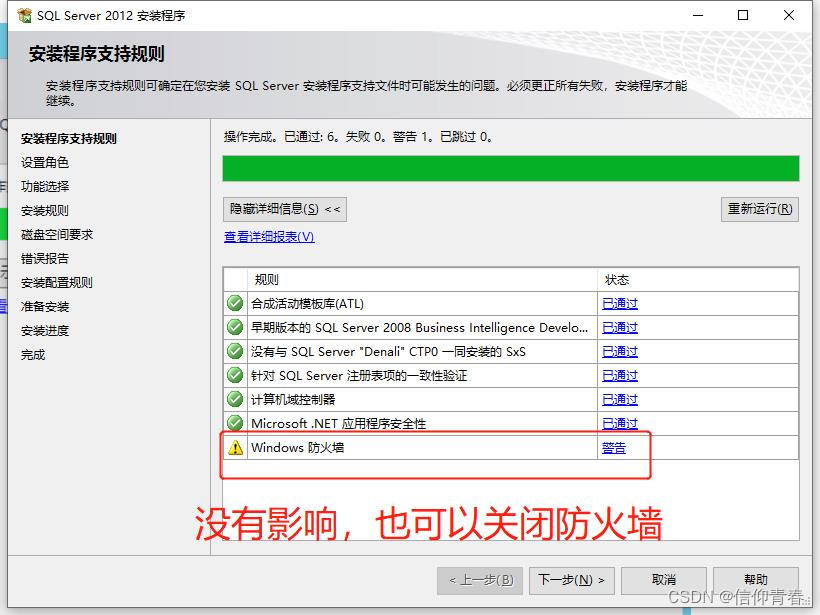Image resolution: width=820 pixels, height=615 pixels.
Task: Open 已通过 link for Microsoft .NET 应用程序安全性
Action: pyautogui.click(x=620, y=423)
